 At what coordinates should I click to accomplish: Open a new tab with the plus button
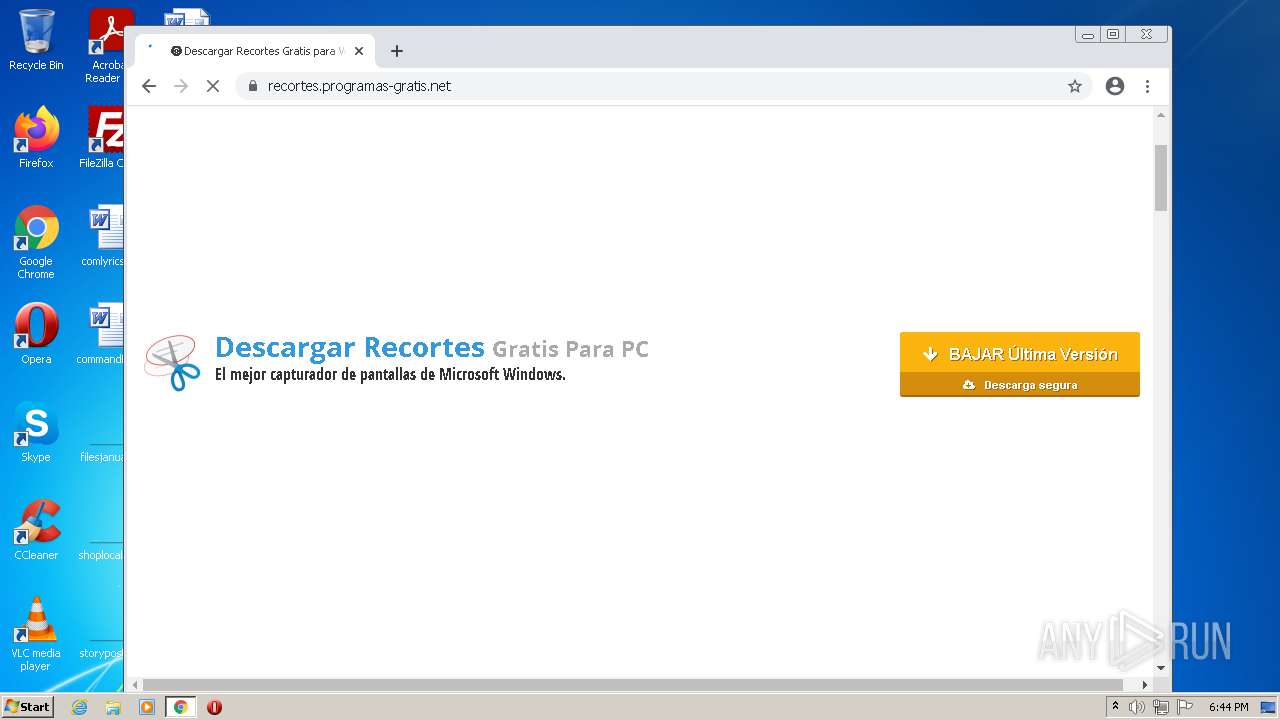coord(397,51)
